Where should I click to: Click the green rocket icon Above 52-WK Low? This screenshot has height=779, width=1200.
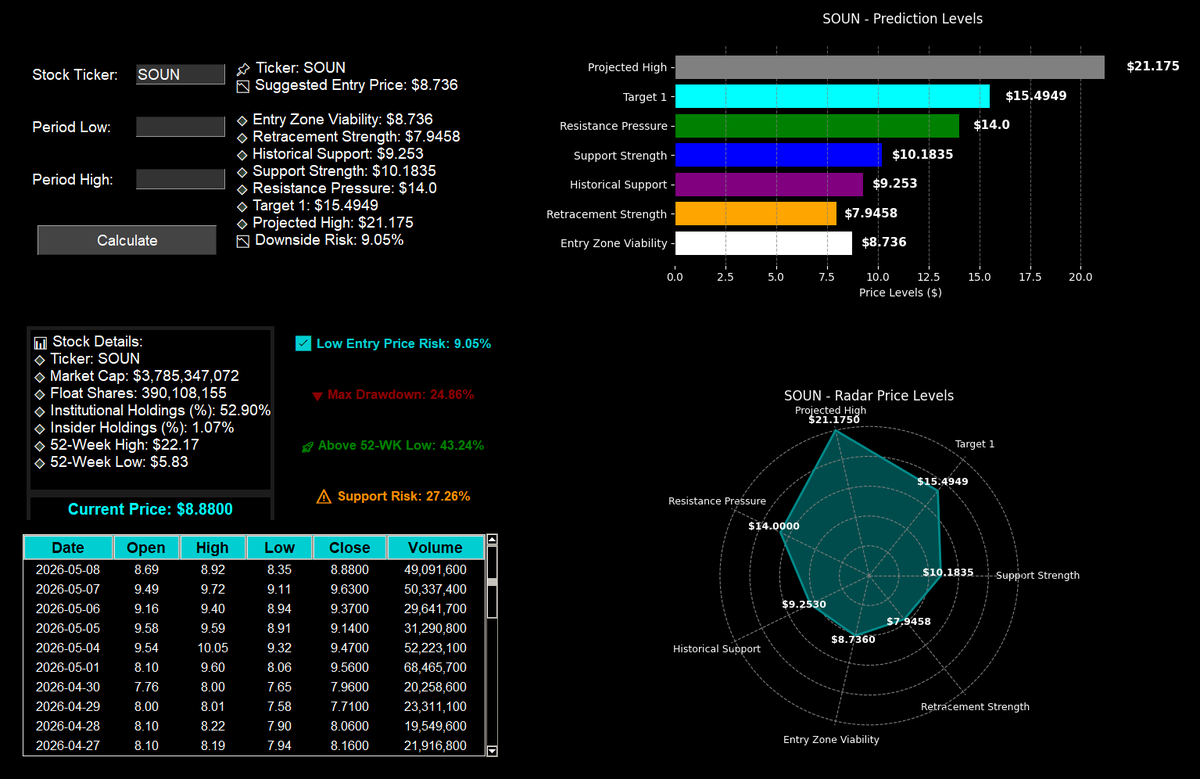point(307,446)
